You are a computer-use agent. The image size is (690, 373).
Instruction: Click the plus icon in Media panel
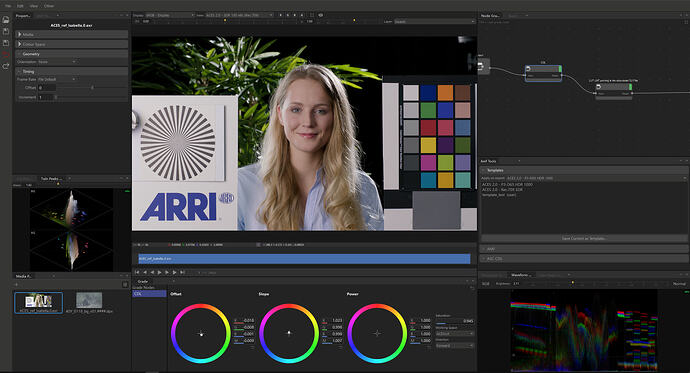[x=16, y=285]
